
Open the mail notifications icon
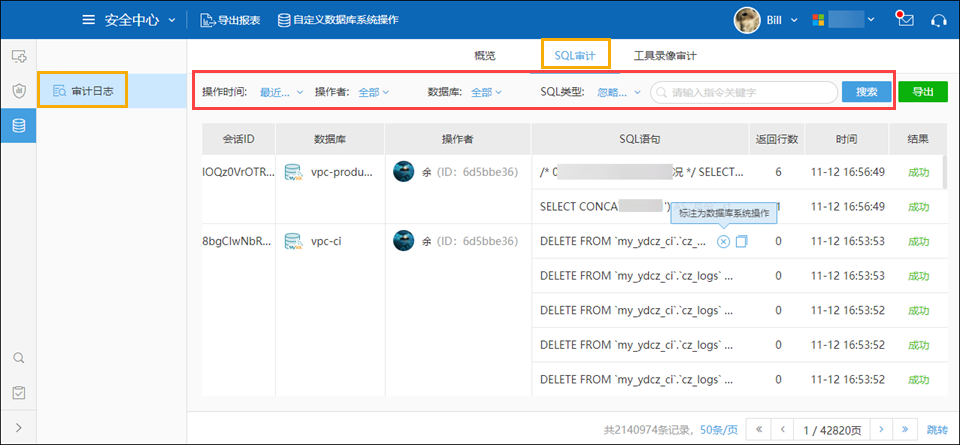coord(906,19)
